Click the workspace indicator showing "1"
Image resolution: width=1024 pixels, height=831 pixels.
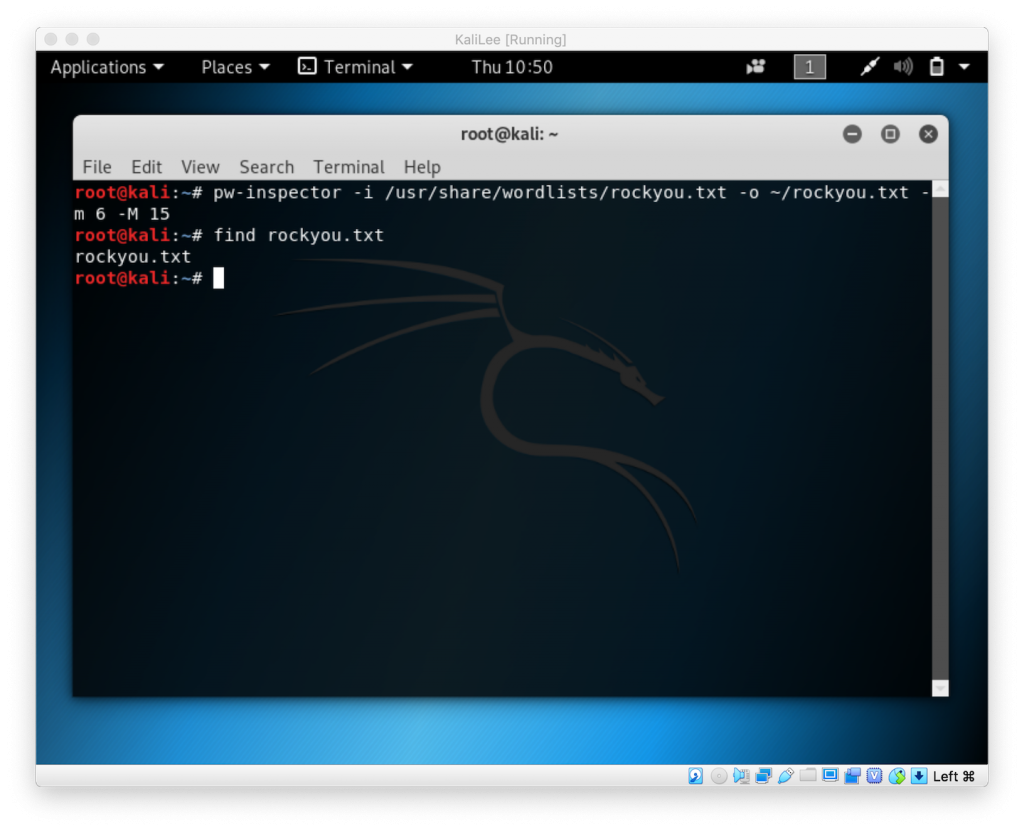tap(810, 67)
